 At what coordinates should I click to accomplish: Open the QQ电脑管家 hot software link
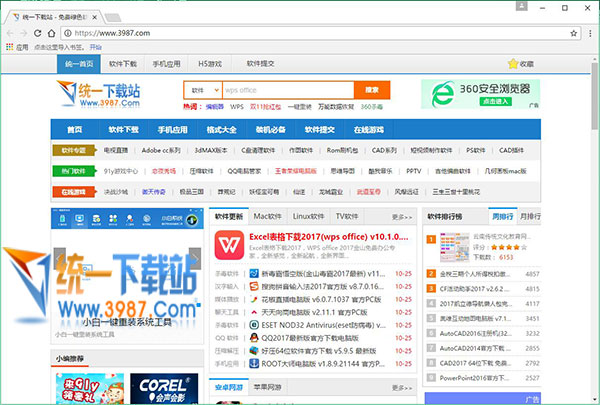tap(244, 171)
